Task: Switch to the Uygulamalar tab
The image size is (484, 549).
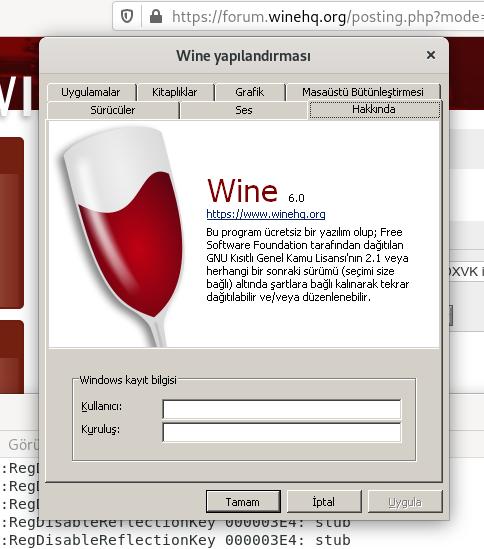Action: 91,92
